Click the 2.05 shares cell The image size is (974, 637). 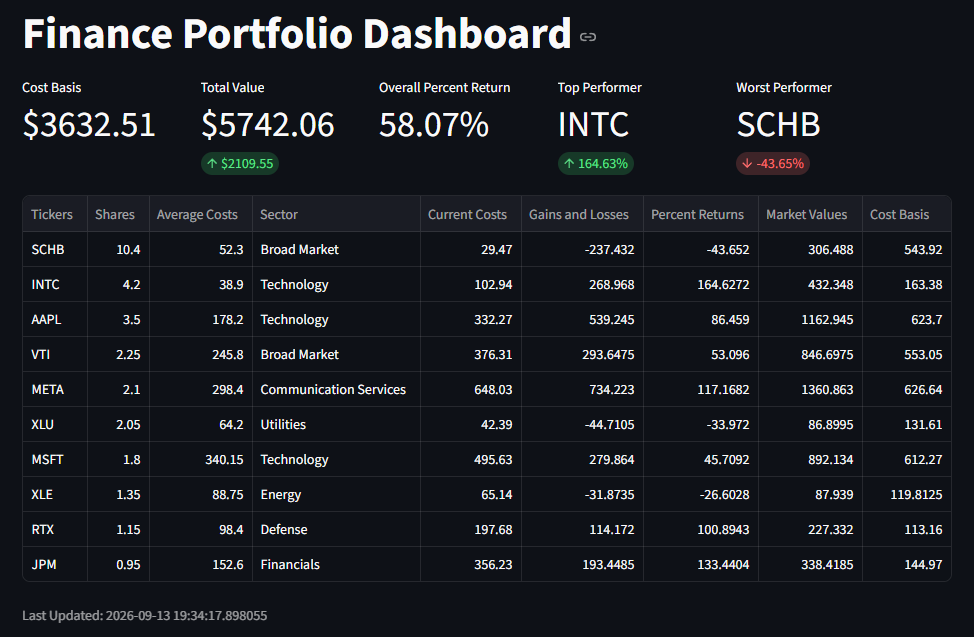tap(118, 424)
